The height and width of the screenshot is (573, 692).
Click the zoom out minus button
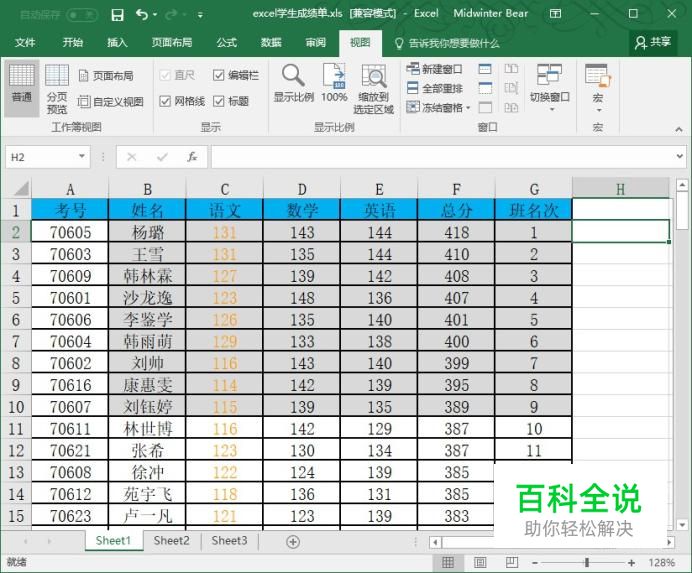535,562
